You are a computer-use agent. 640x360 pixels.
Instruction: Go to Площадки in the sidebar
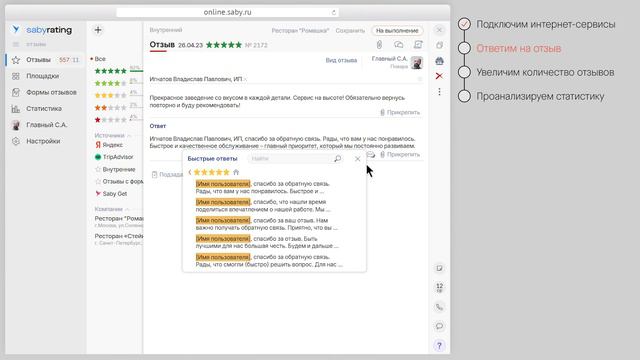point(42,76)
